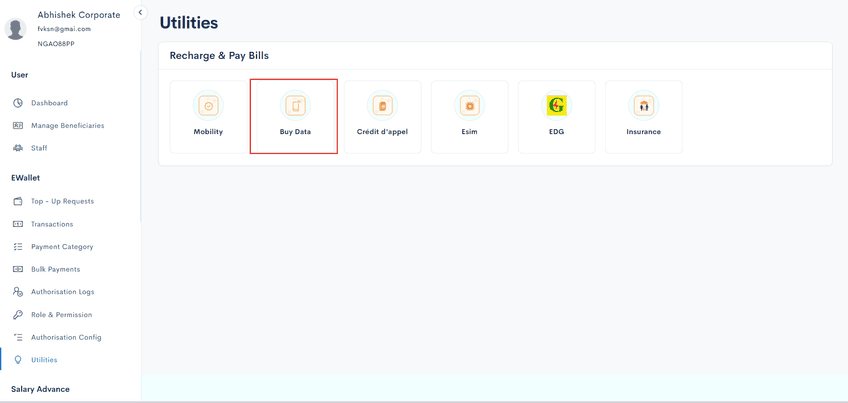This screenshot has width=848, height=403.
Task: Click the User section heading
Action: pos(19,75)
